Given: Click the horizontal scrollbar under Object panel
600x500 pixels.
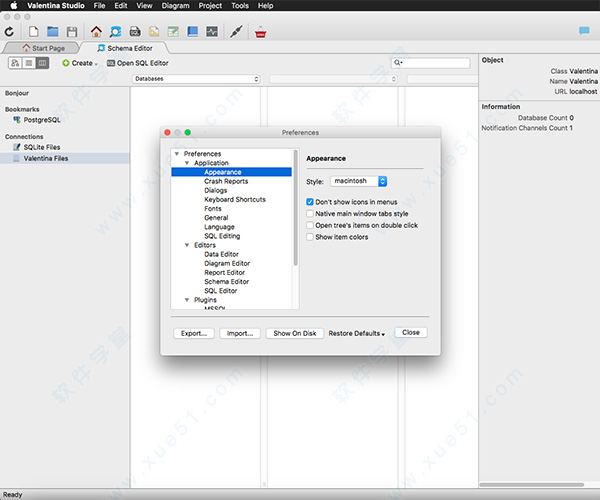Looking at the screenshot, I should [532, 484].
